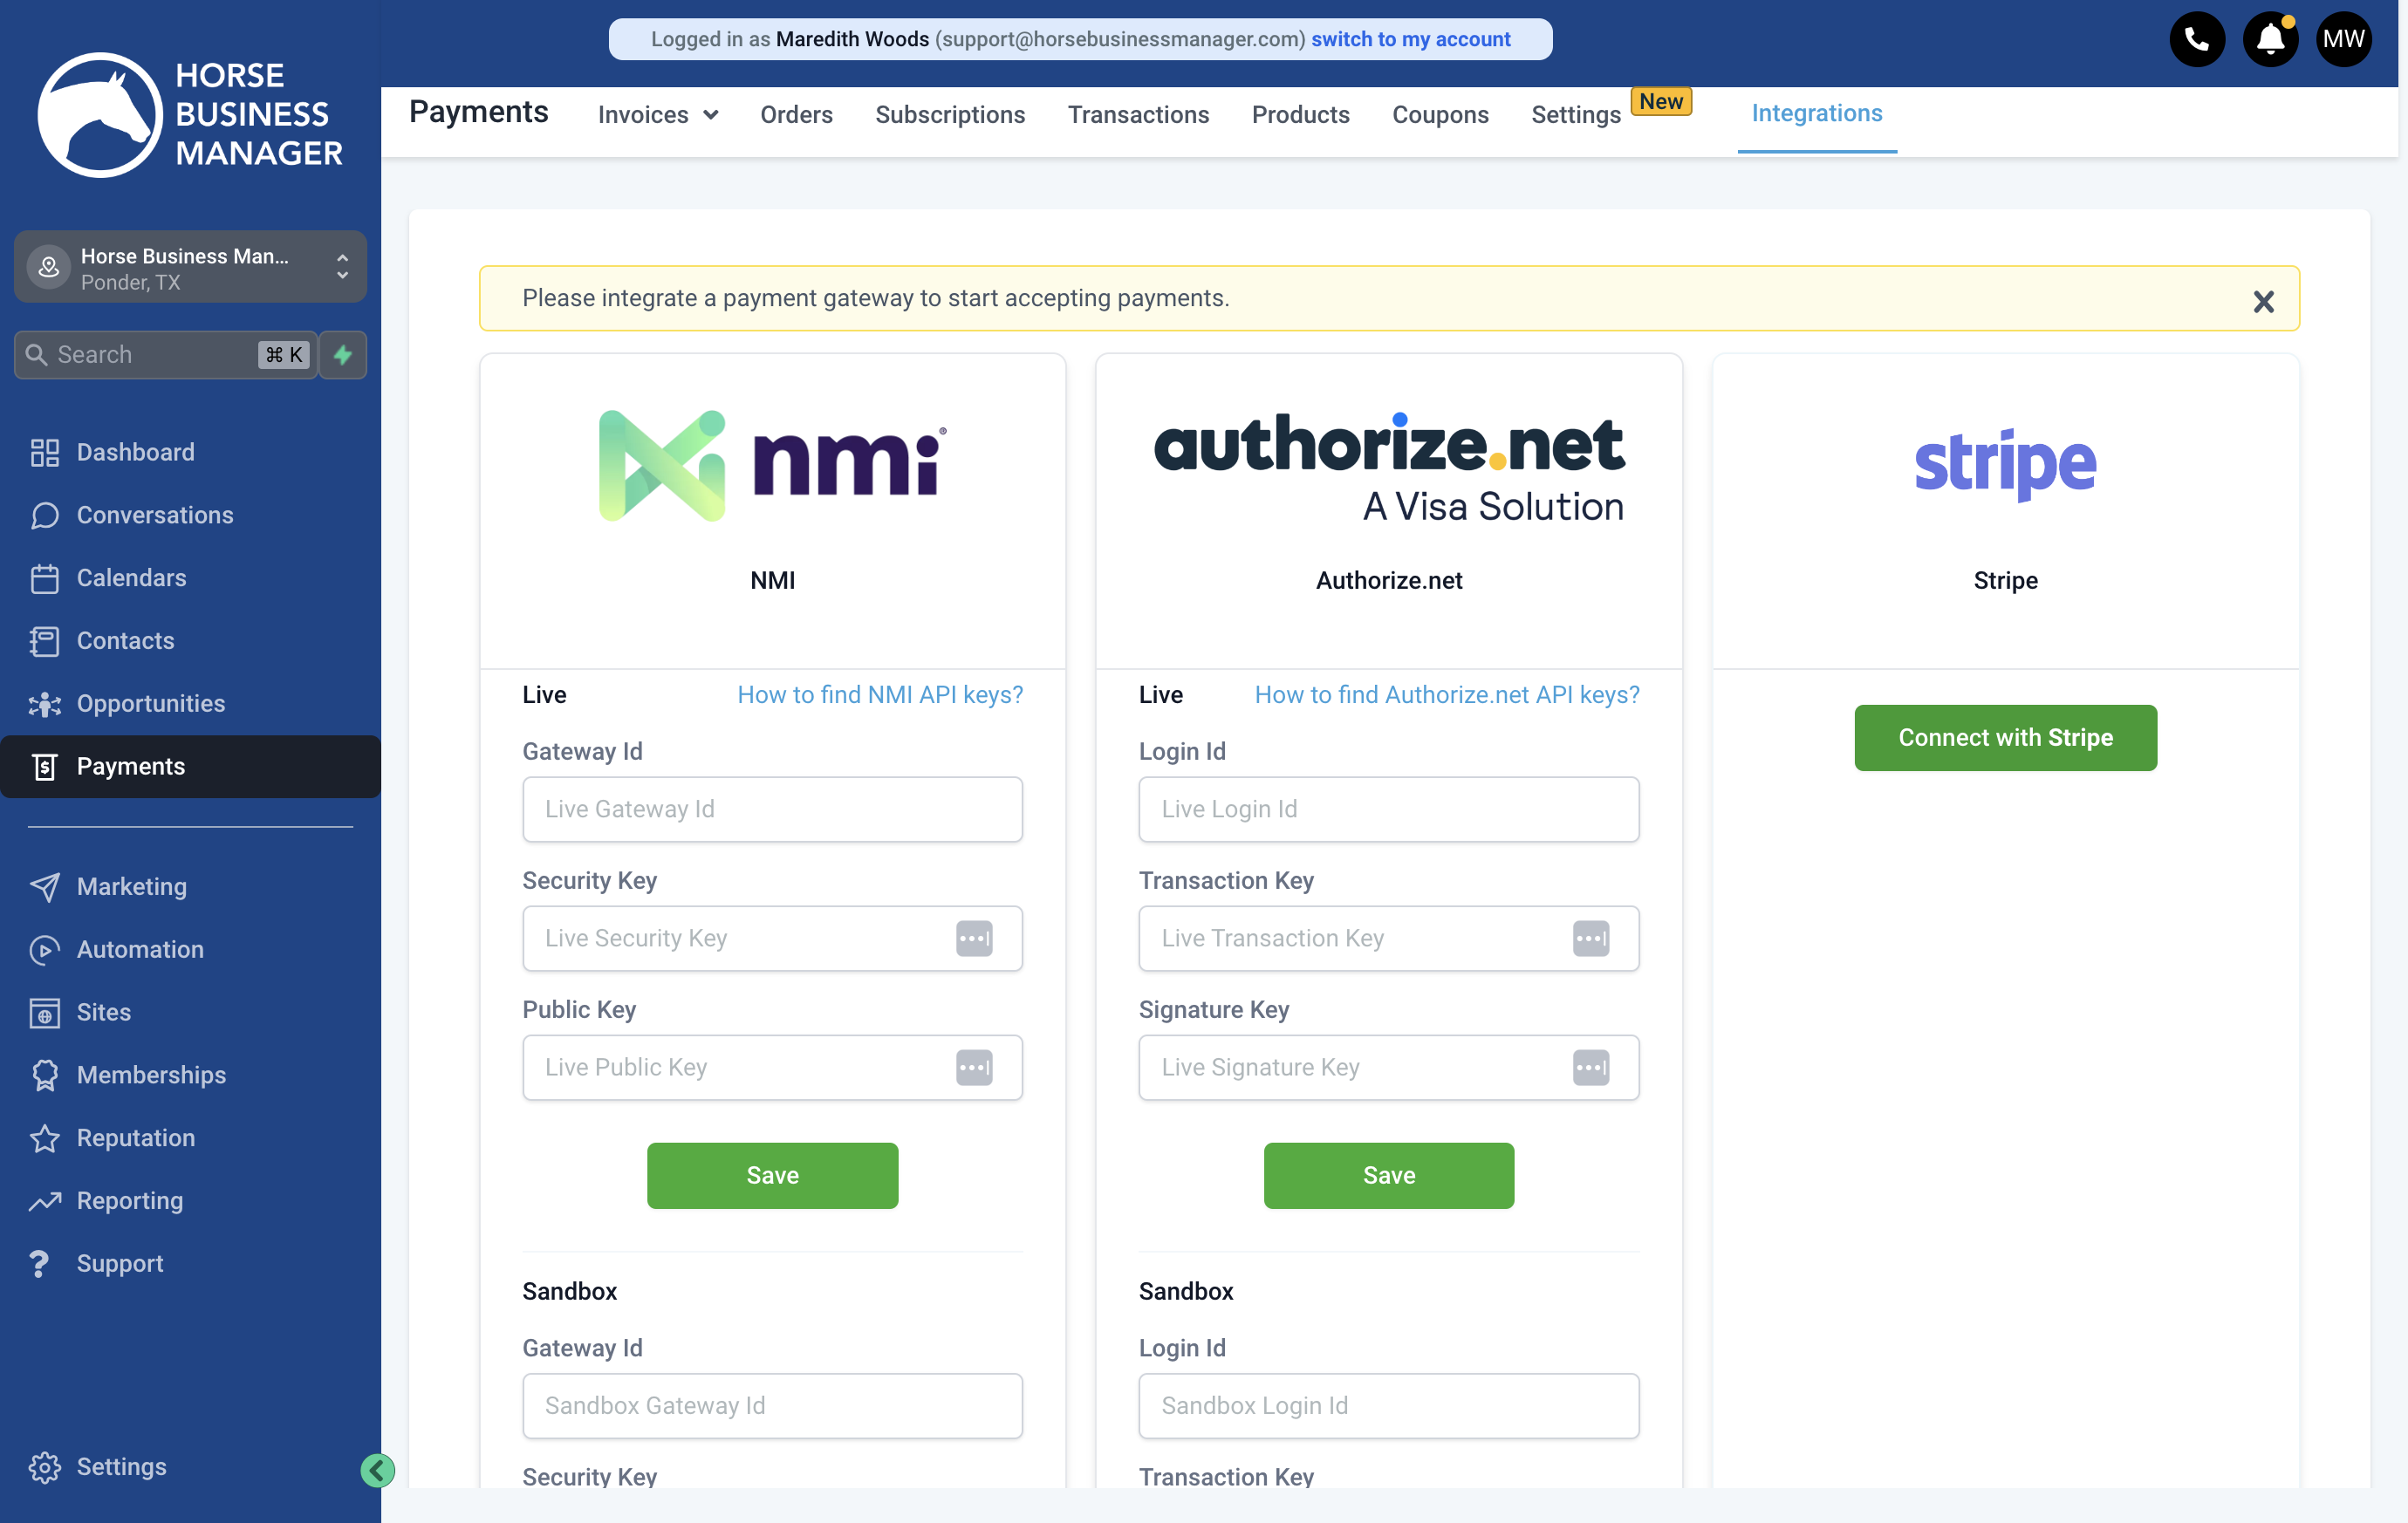The width and height of the screenshot is (2408, 1523).
Task: Reveal the NMI Live Public Key
Action: pyautogui.click(x=974, y=1067)
